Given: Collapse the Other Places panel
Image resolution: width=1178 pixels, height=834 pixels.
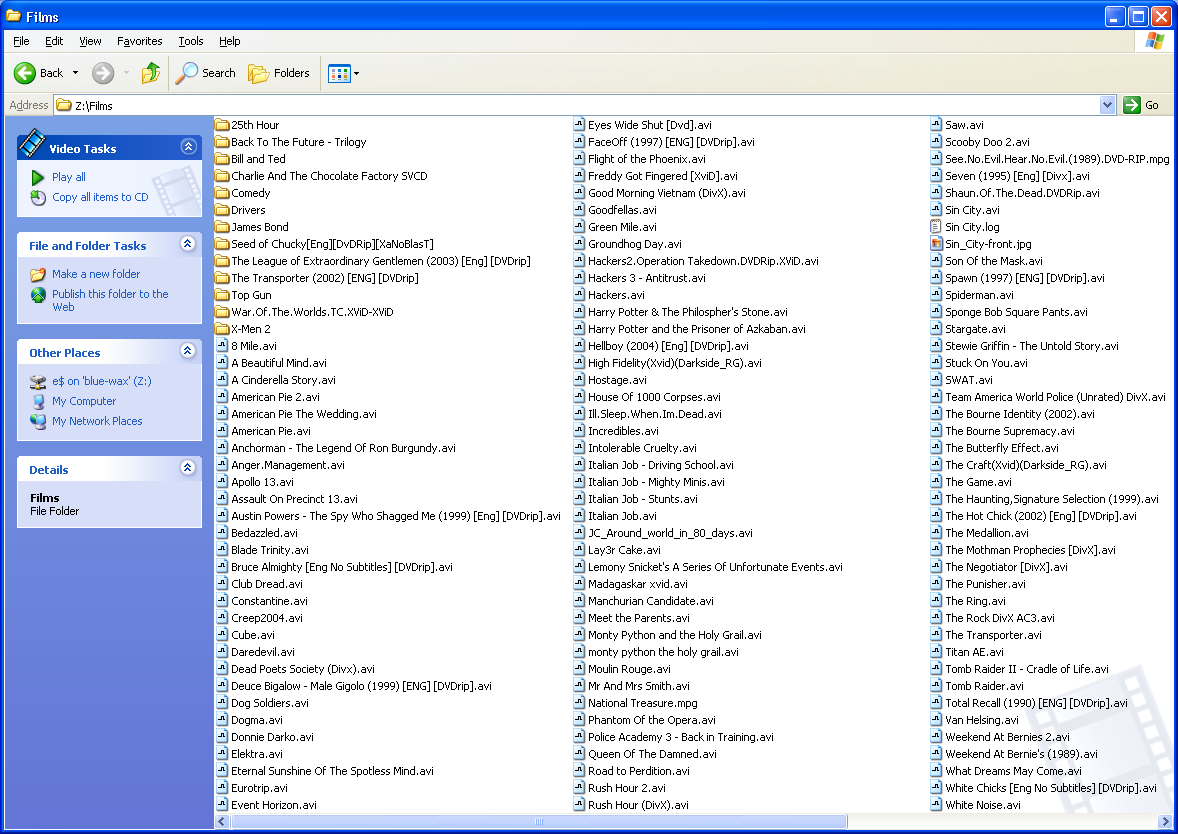Looking at the screenshot, I should [189, 350].
